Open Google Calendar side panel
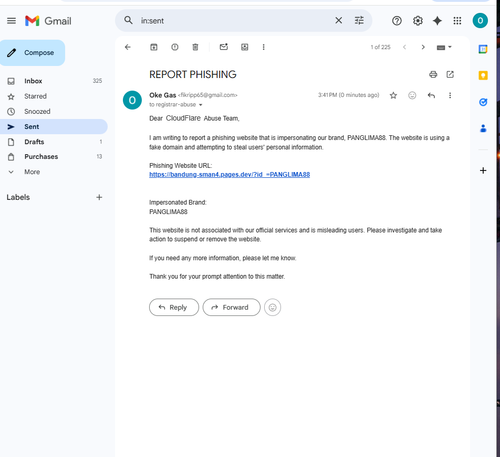 tap(483, 49)
